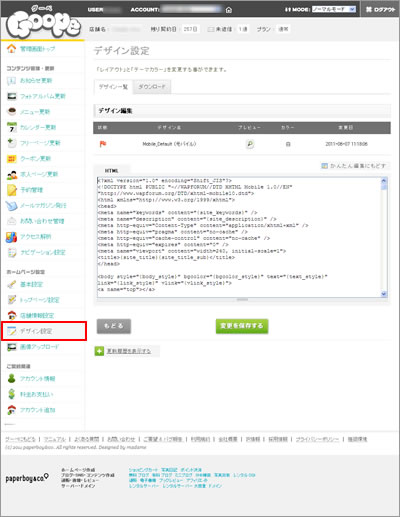Click the ログアウト button in header
This screenshot has width=400, height=517.
tap(380, 10)
